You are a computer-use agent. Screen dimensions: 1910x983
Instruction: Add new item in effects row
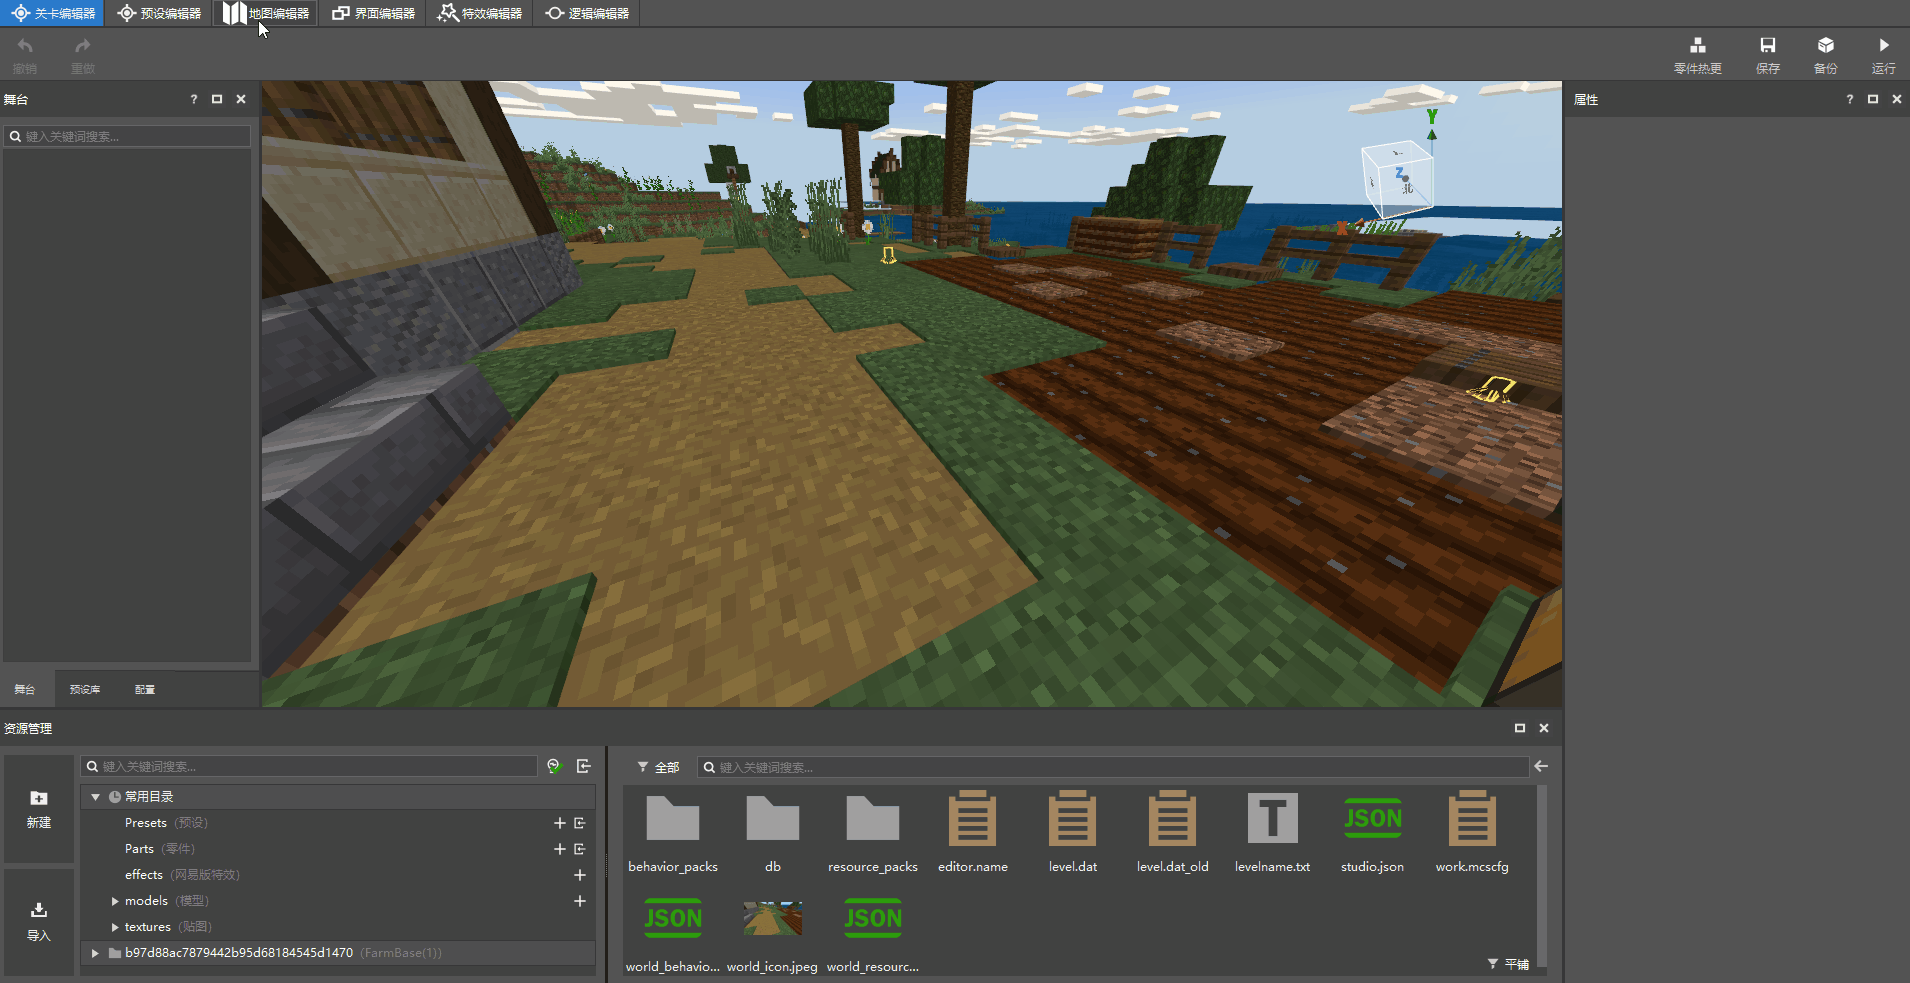[x=580, y=875]
